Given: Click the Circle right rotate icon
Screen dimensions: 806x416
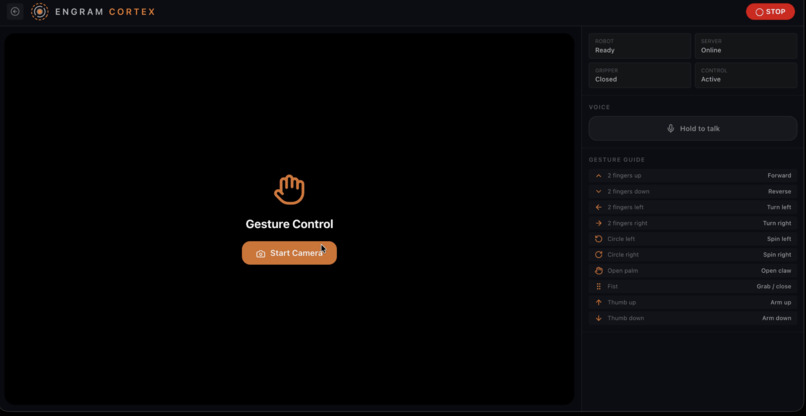Looking at the screenshot, I should point(598,255).
